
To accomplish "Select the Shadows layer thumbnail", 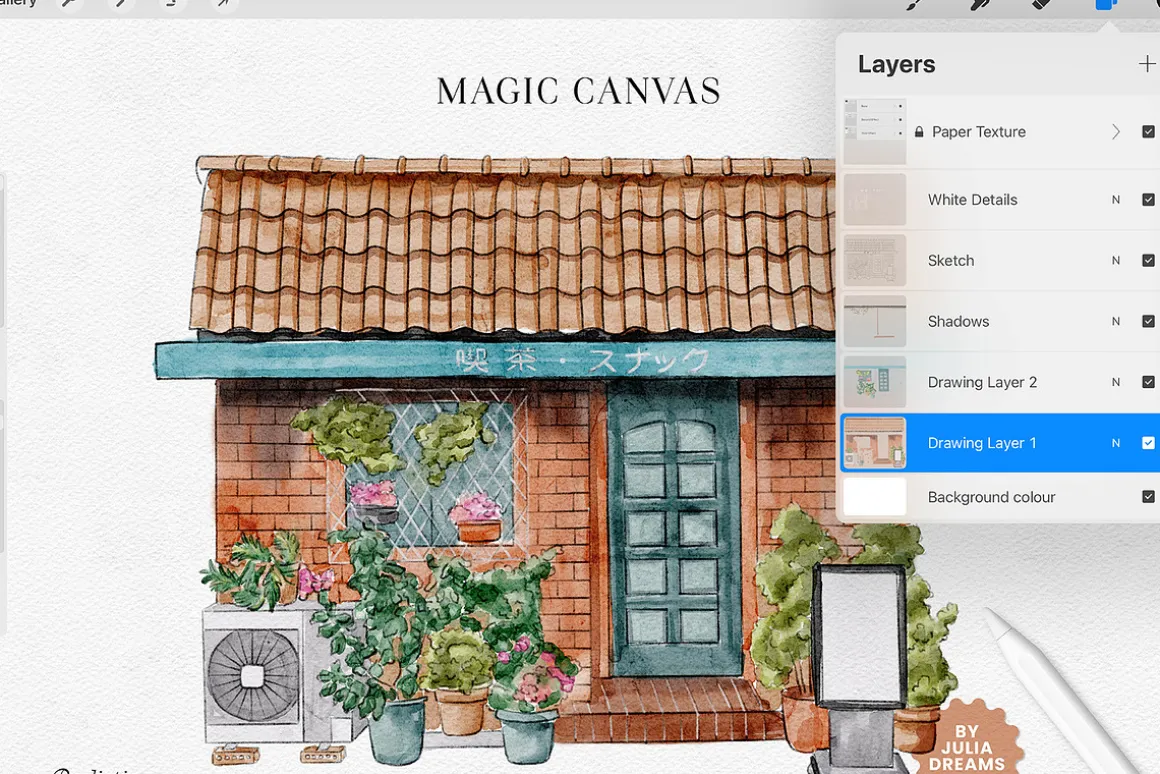I will click(x=874, y=321).
